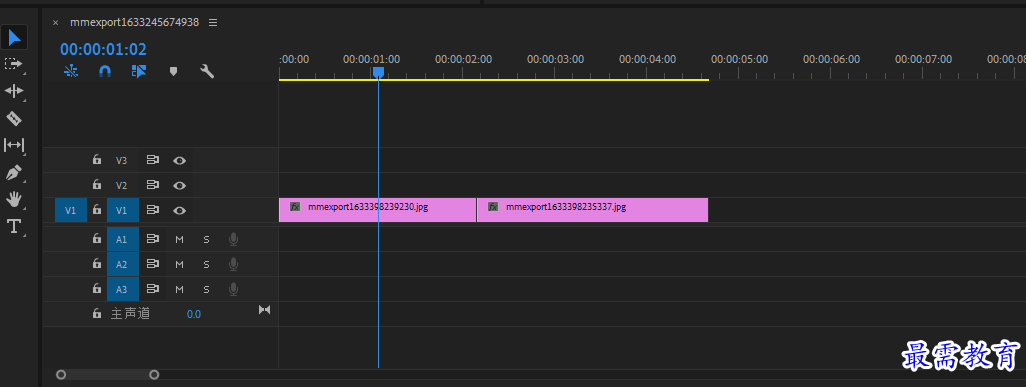Switch to mmexport1633245674938 sequence tab
The width and height of the screenshot is (1026, 387).
click(135, 22)
